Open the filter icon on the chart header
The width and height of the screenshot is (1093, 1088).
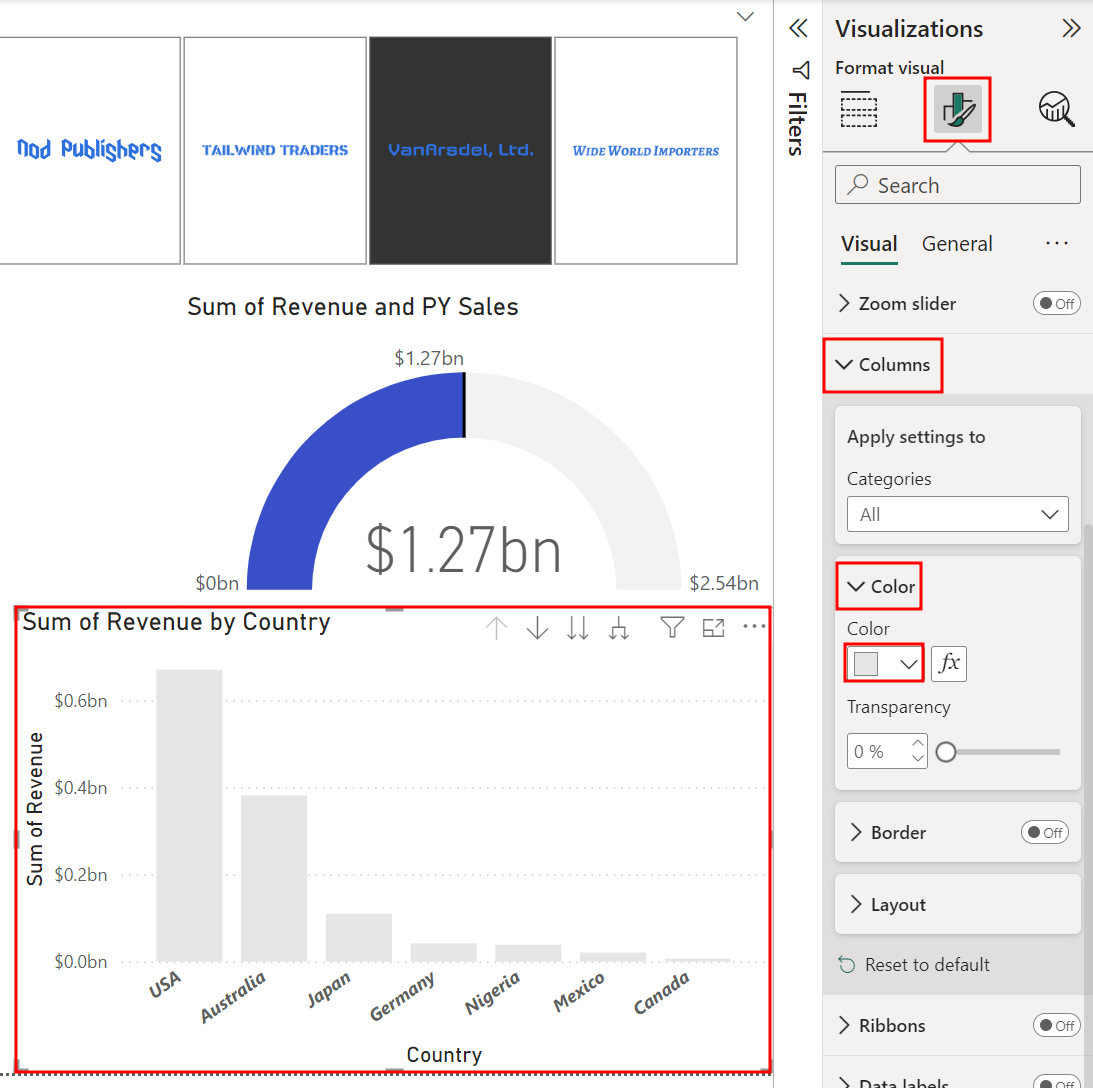click(672, 627)
